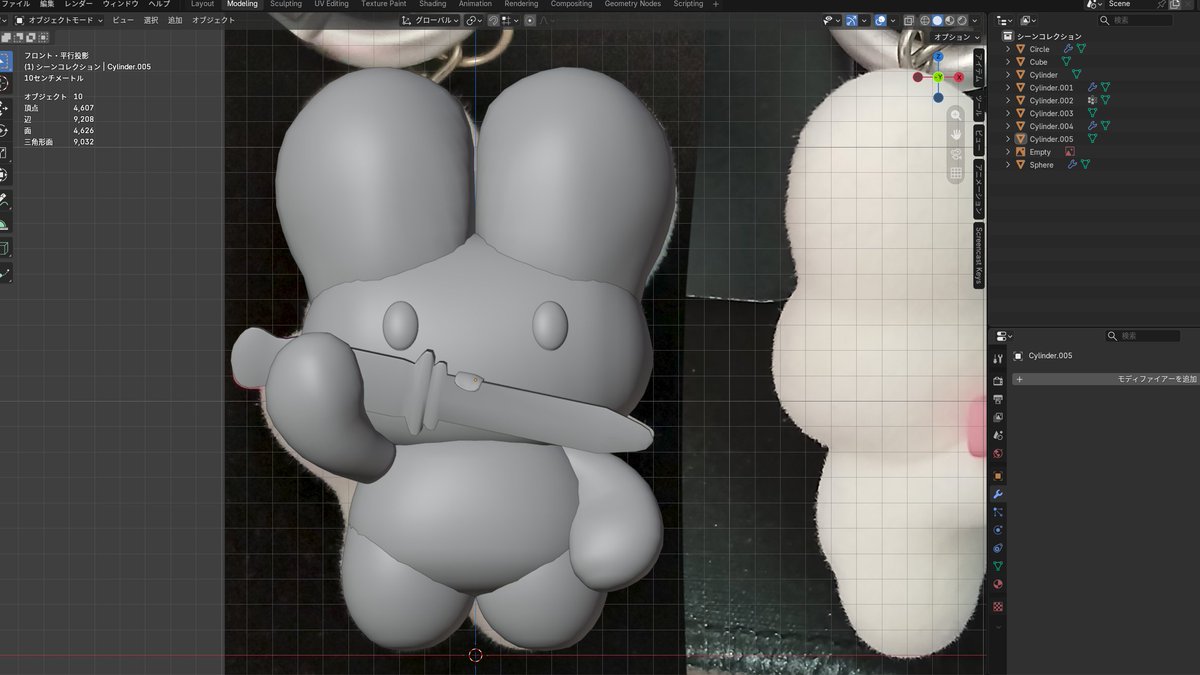Click the green mesh data icon on Cube row

coord(1066,61)
